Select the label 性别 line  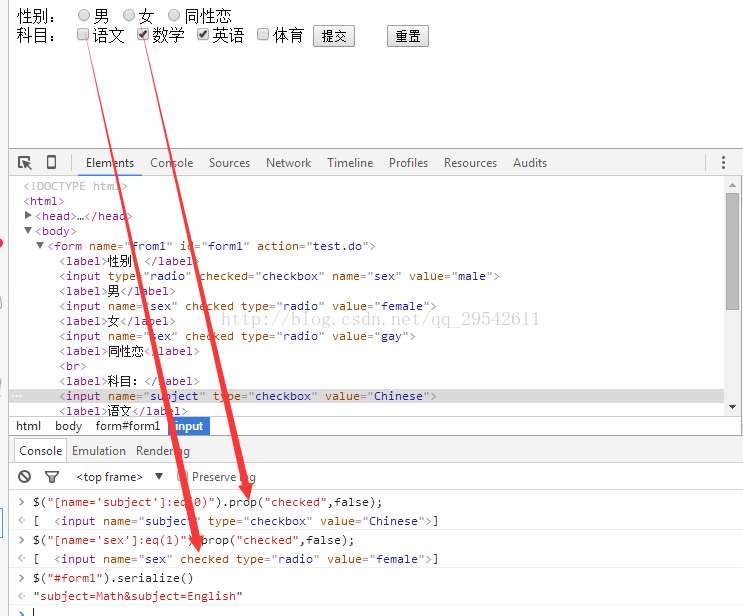(129, 261)
